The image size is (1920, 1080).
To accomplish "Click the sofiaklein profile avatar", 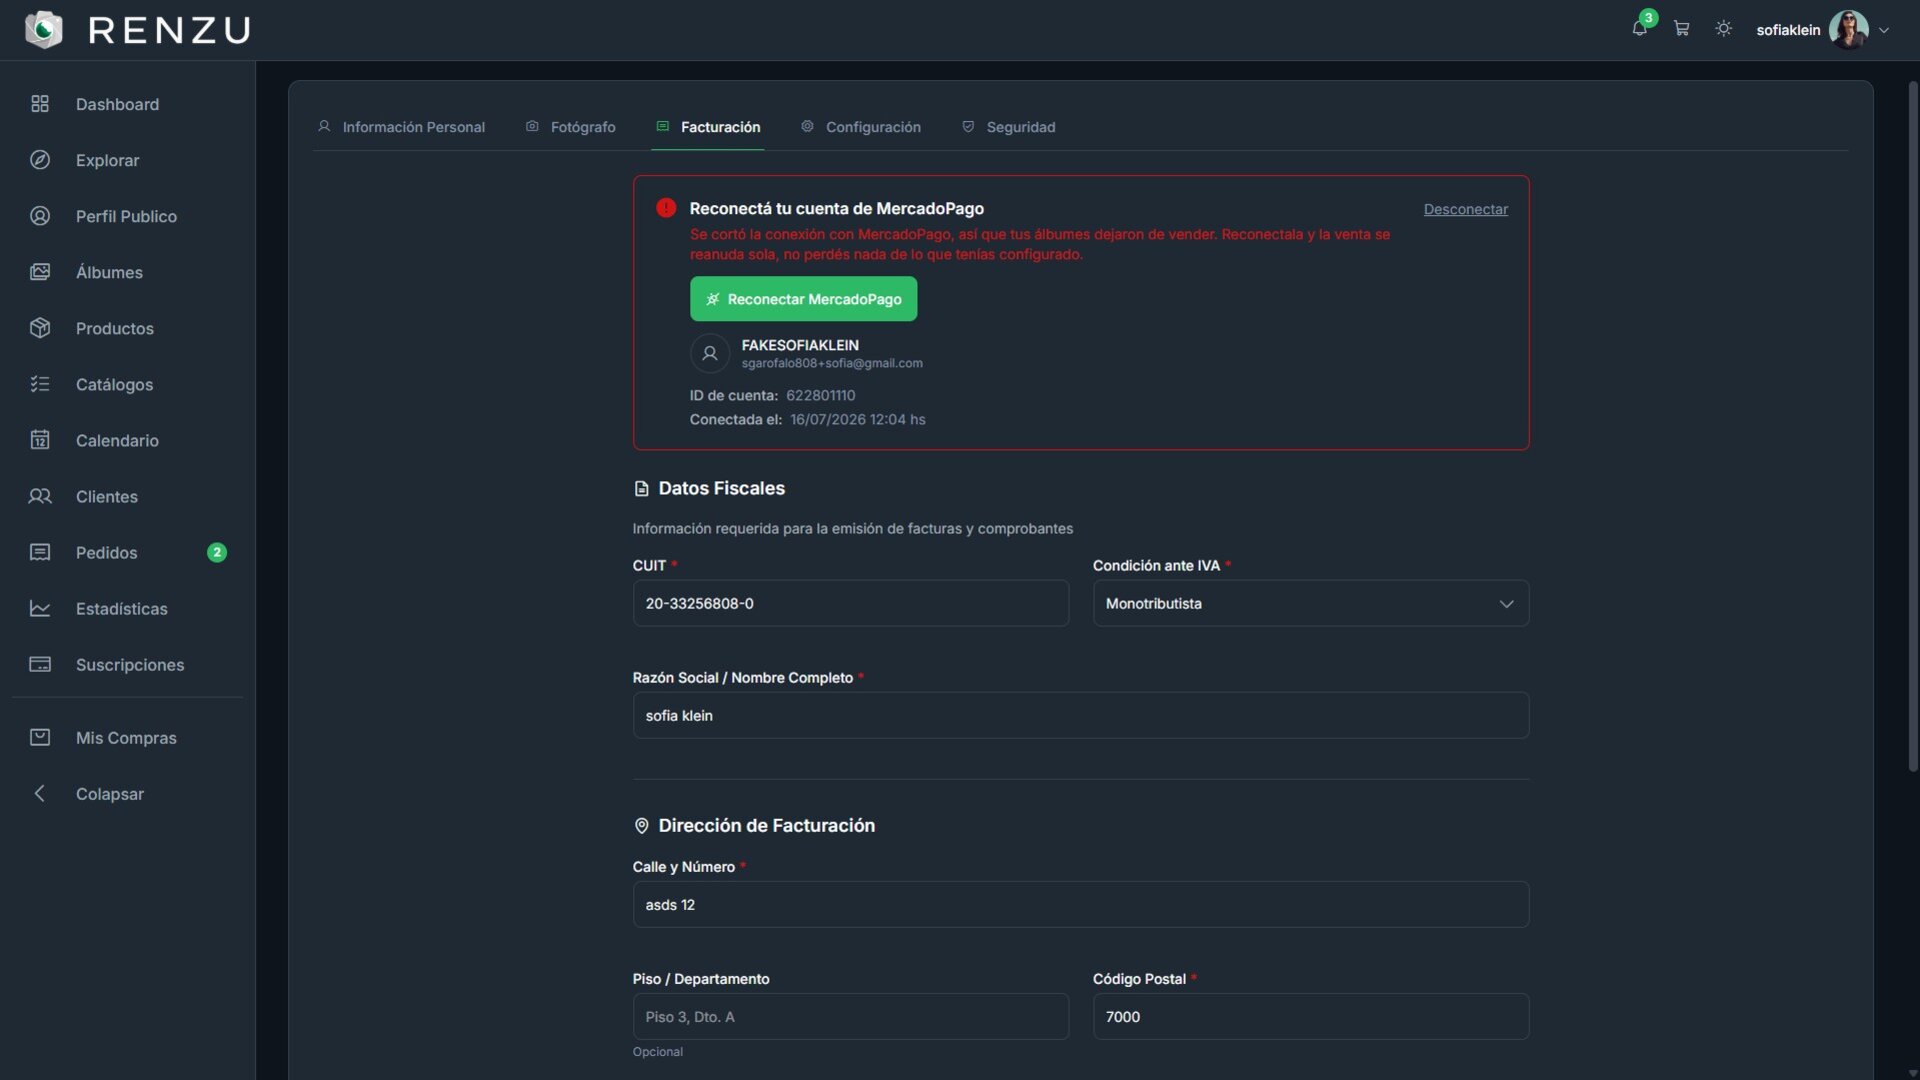I will point(1848,30).
